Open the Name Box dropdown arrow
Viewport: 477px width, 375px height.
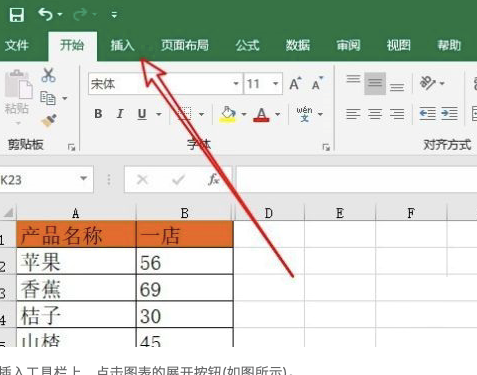tap(84, 179)
